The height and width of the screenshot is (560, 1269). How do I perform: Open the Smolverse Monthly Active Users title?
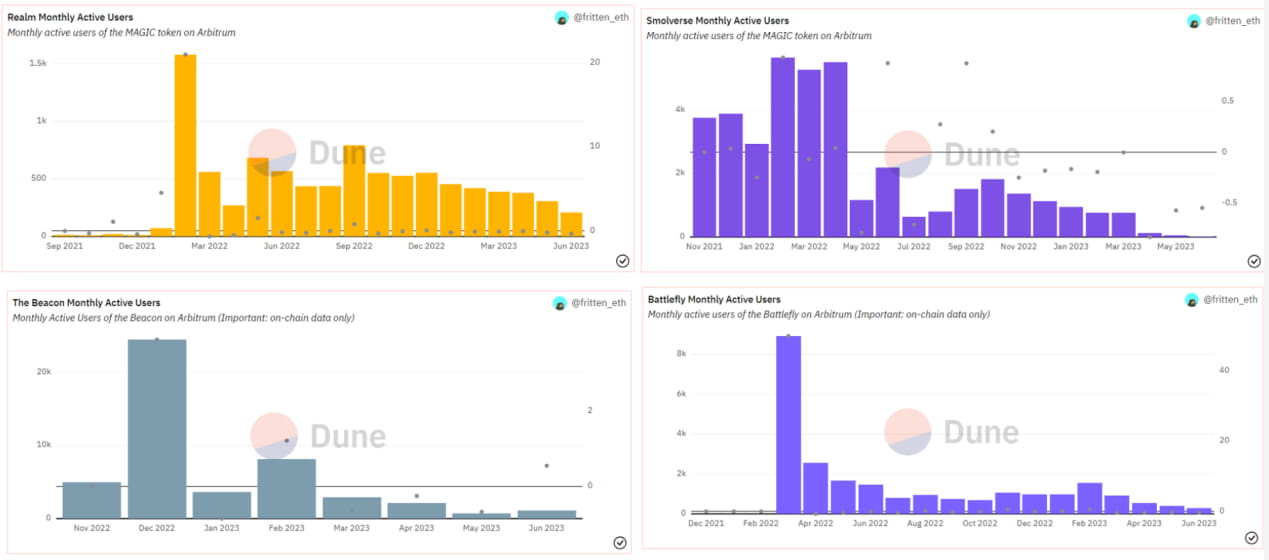tap(717, 20)
